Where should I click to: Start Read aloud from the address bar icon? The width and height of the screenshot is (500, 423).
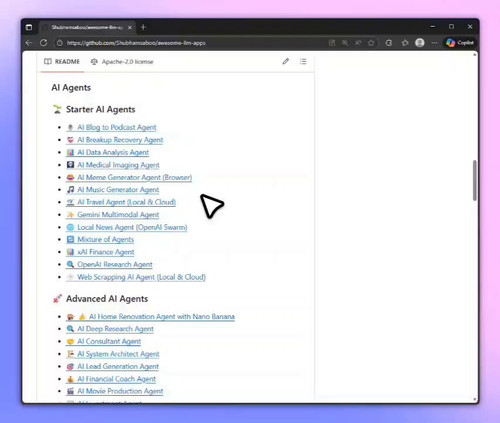358,43
